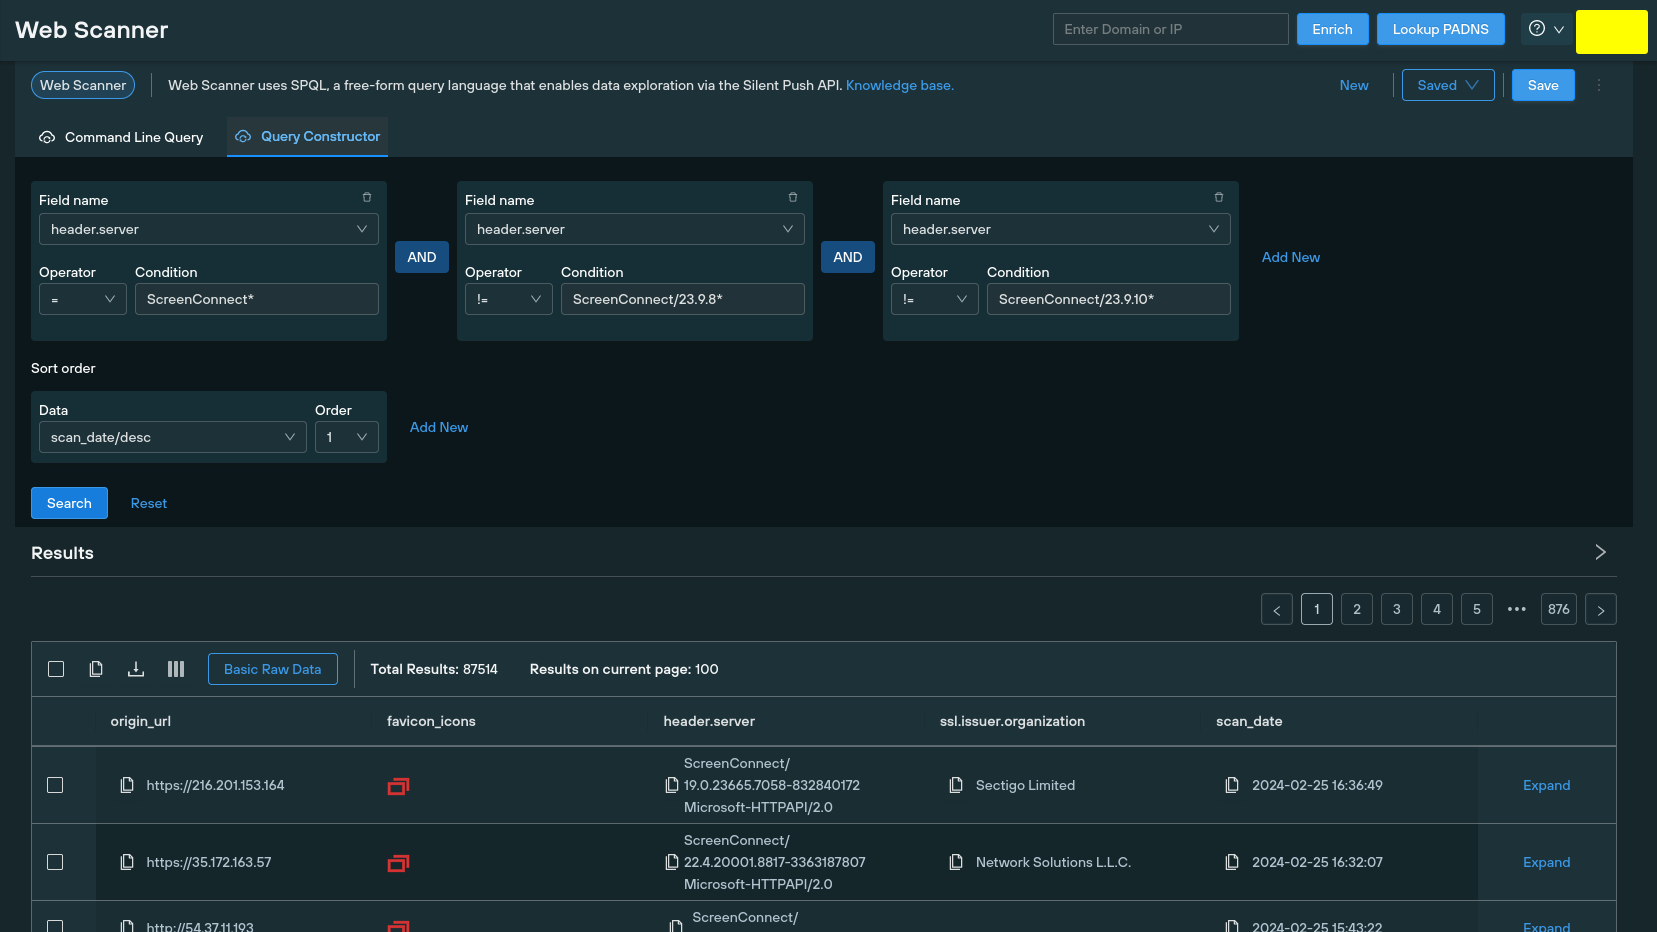
Task: Reset the query constructor
Action: tap(149, 503)
